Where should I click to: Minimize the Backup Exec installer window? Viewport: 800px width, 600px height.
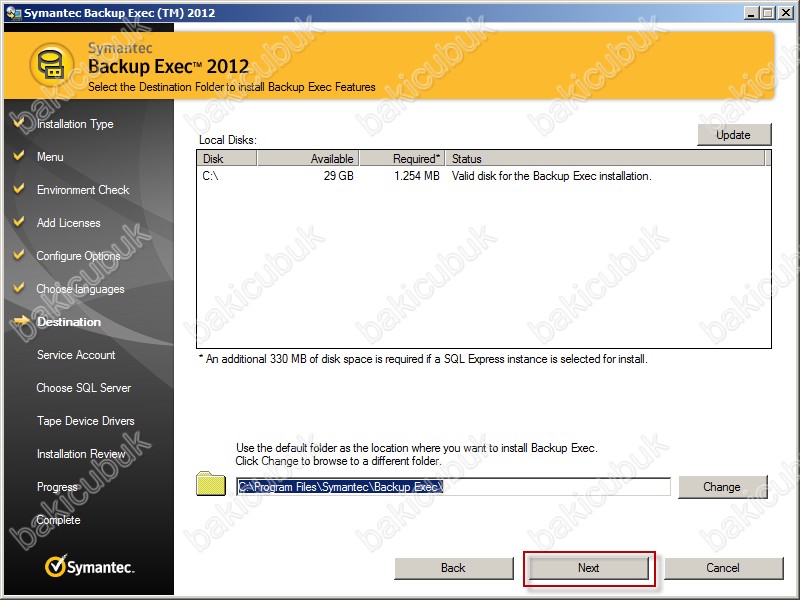click(750, 13)
